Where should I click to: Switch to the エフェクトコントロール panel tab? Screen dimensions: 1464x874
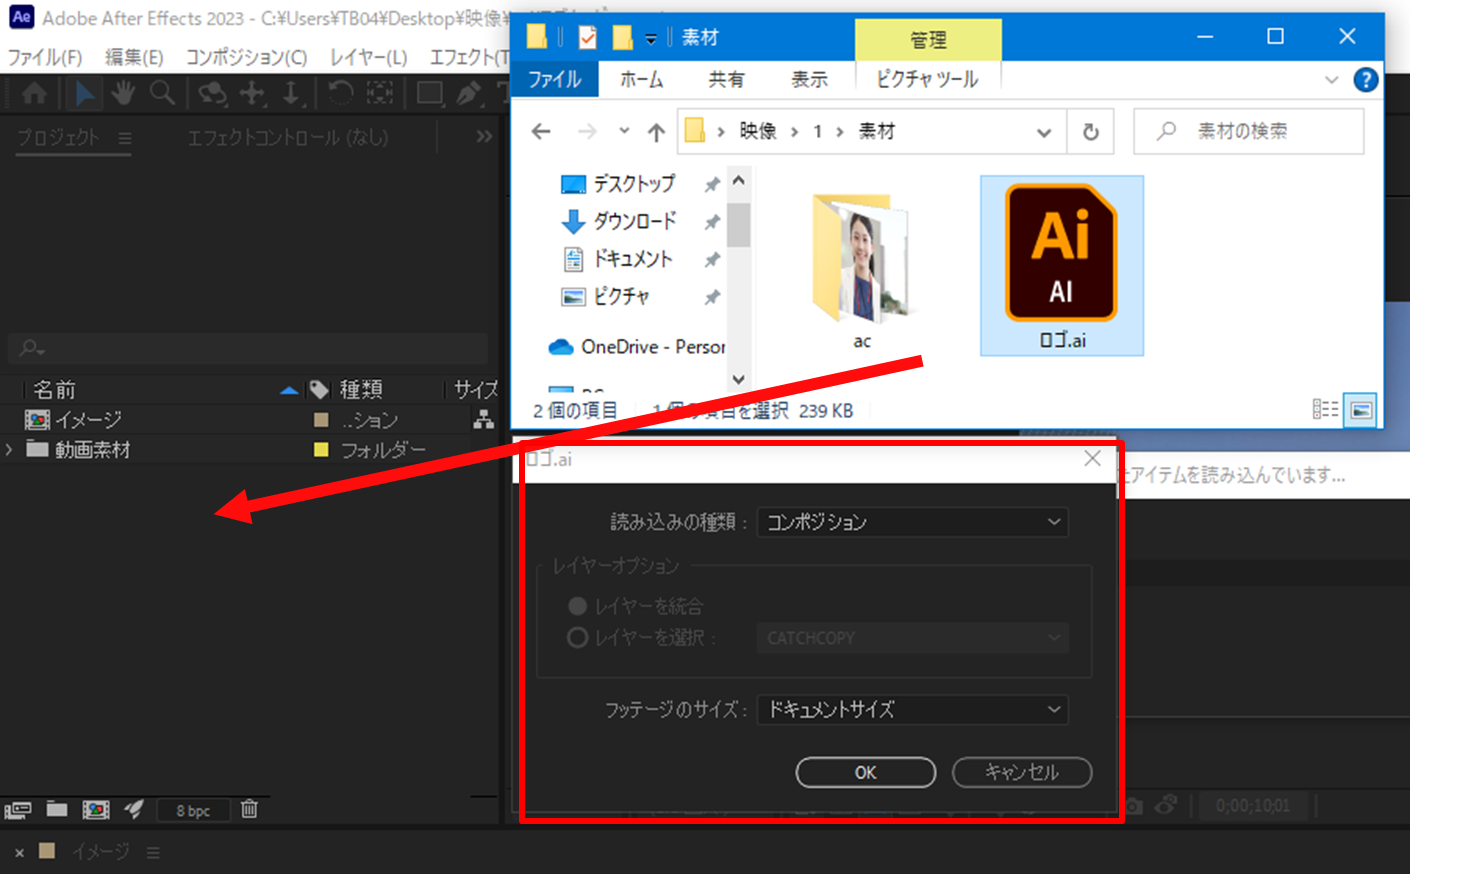tap(288, 137)
